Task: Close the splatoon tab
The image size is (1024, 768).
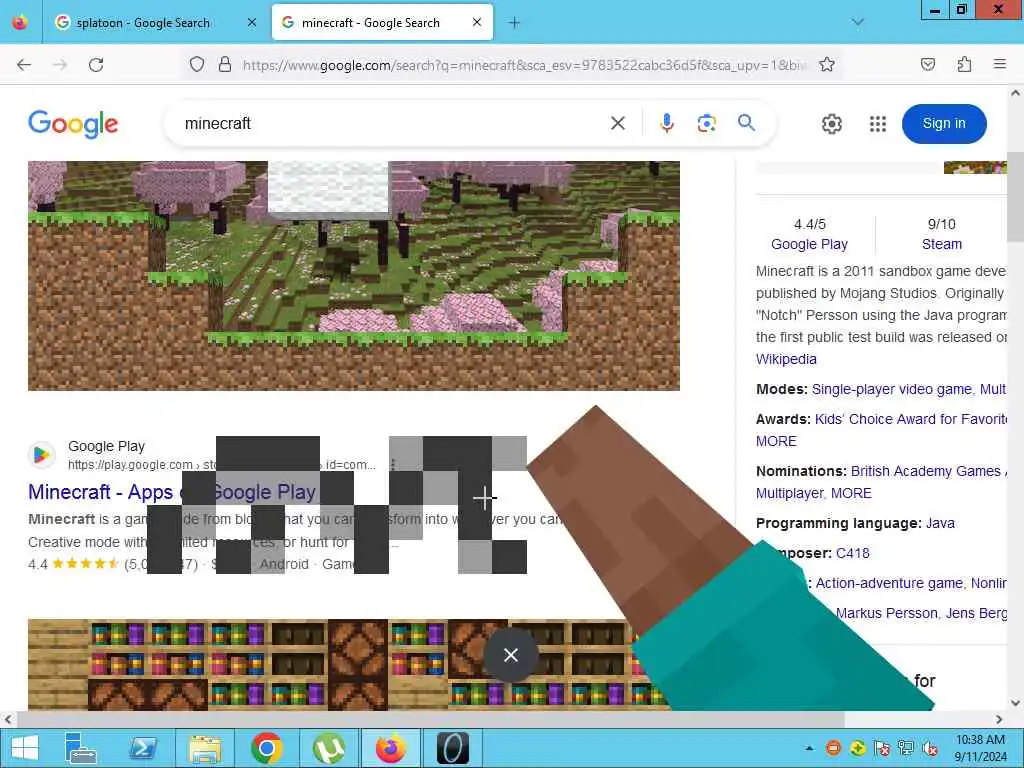Action: pos(252,23)
